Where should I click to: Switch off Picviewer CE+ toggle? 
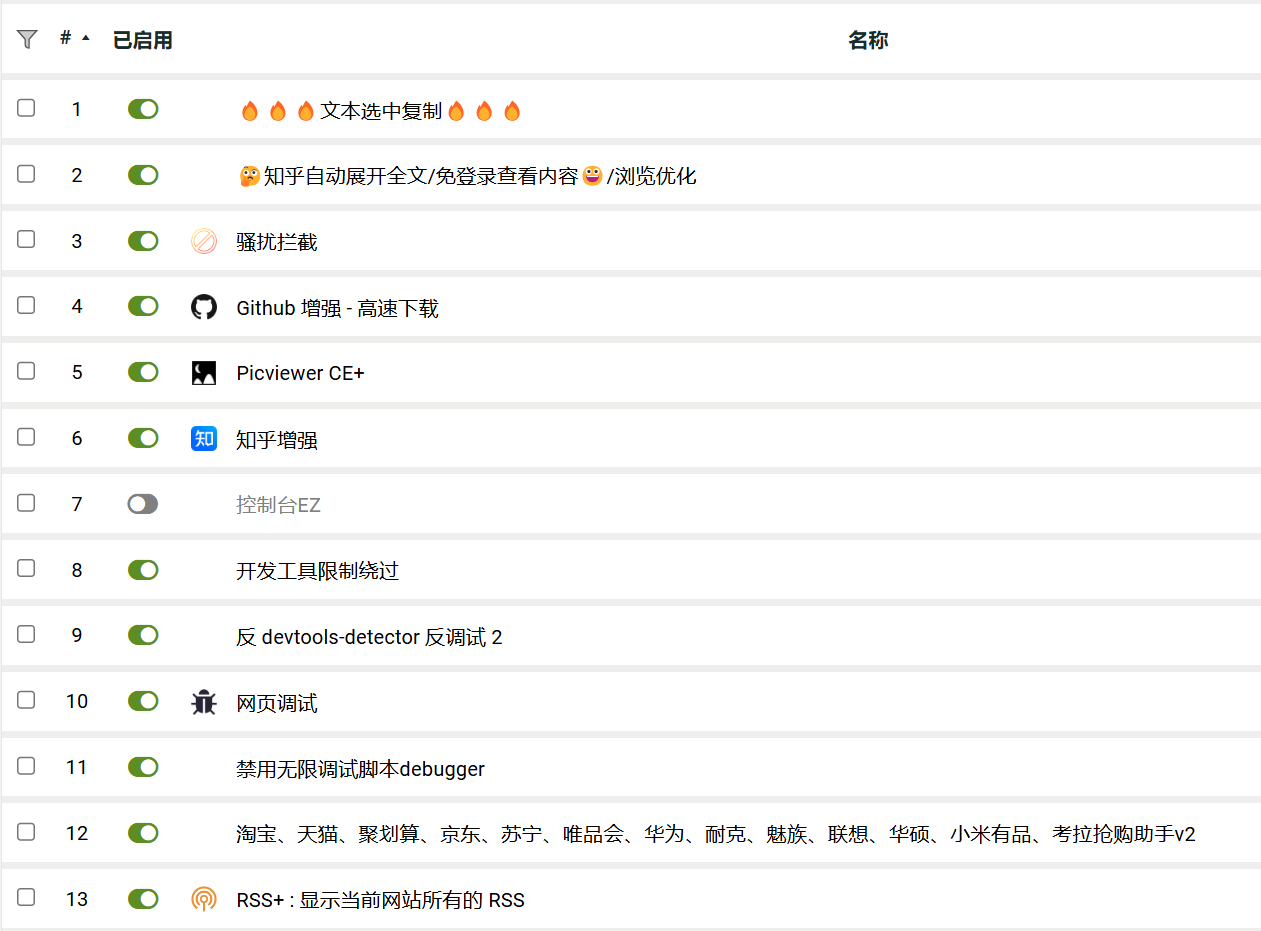[143, 372]
